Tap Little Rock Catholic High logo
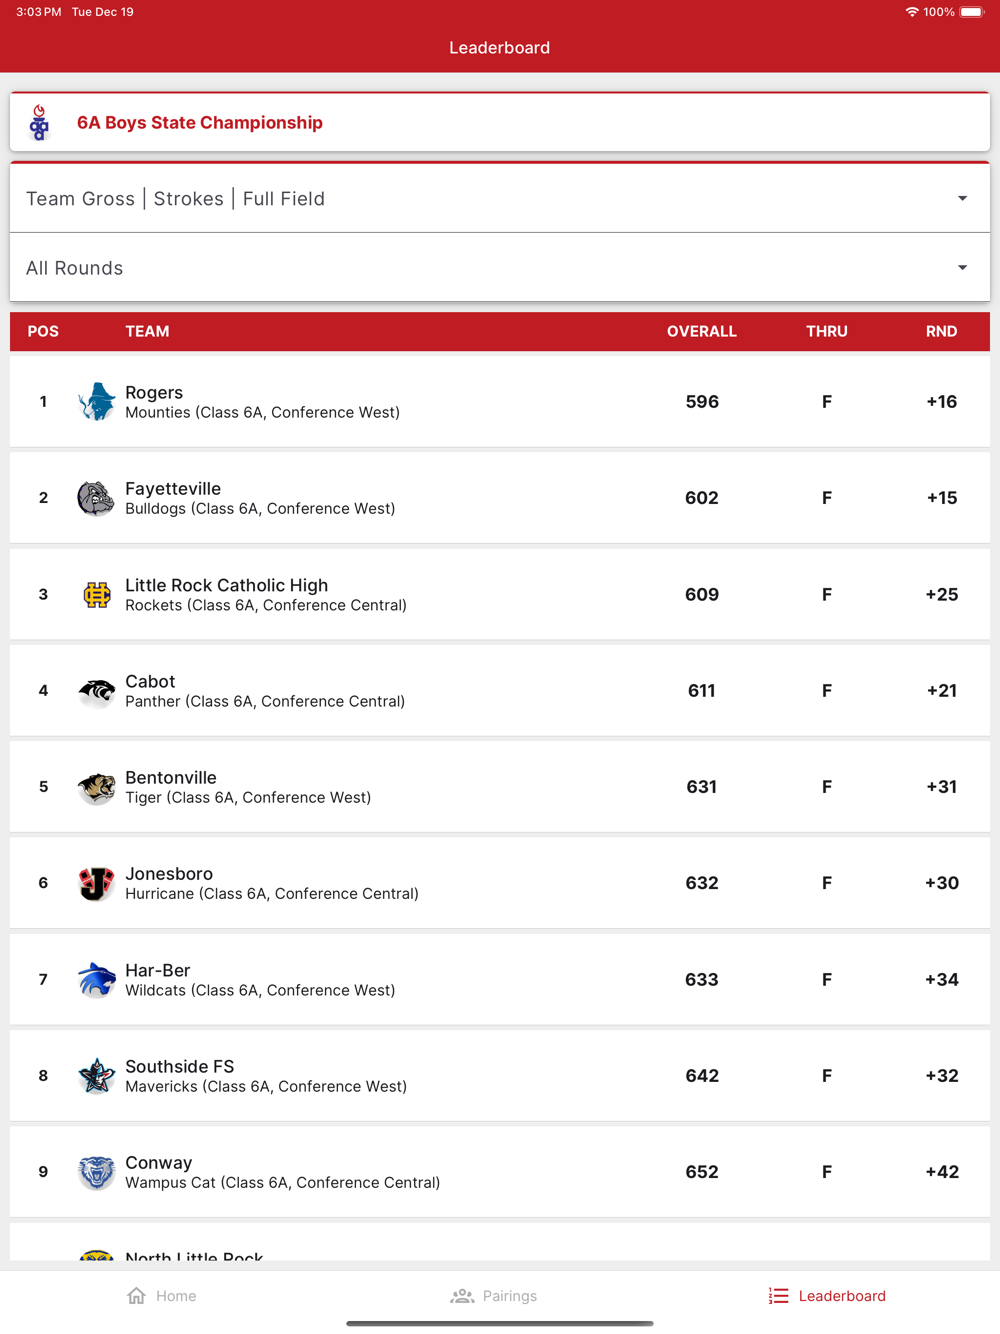The height and width of the screenshot is (1334, 1000). coord(96,595)
